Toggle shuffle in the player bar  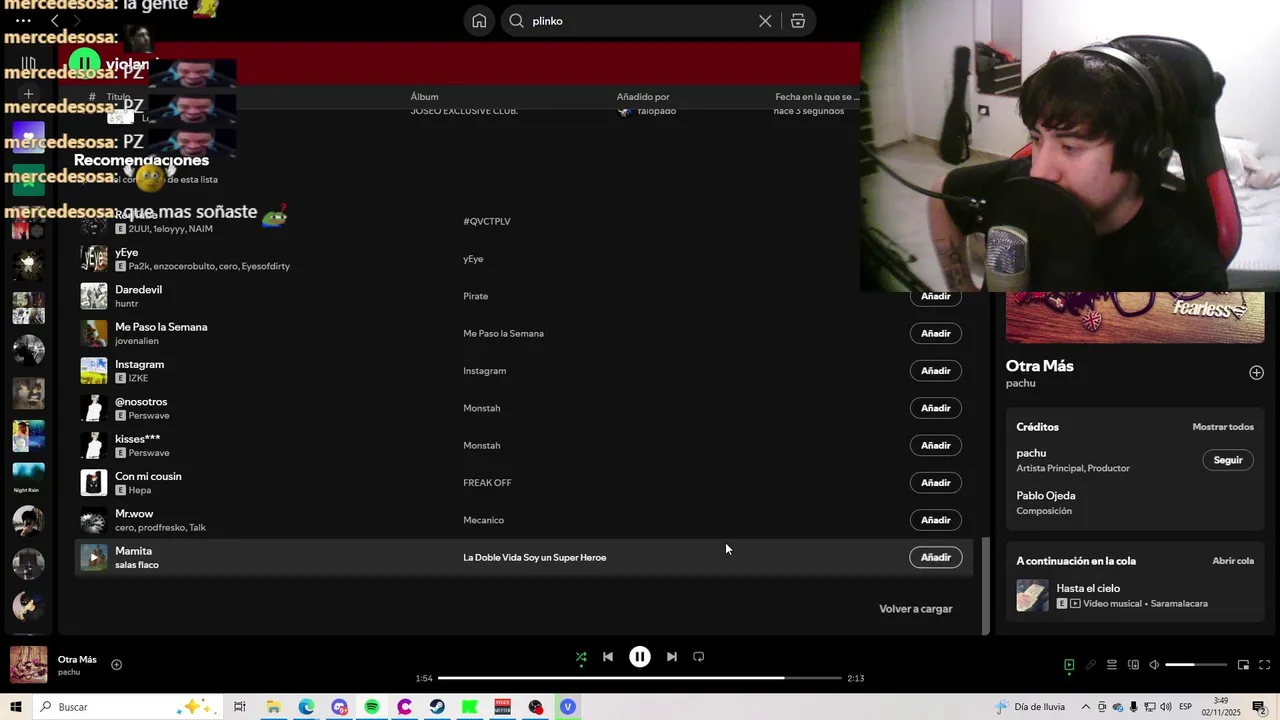581,657
